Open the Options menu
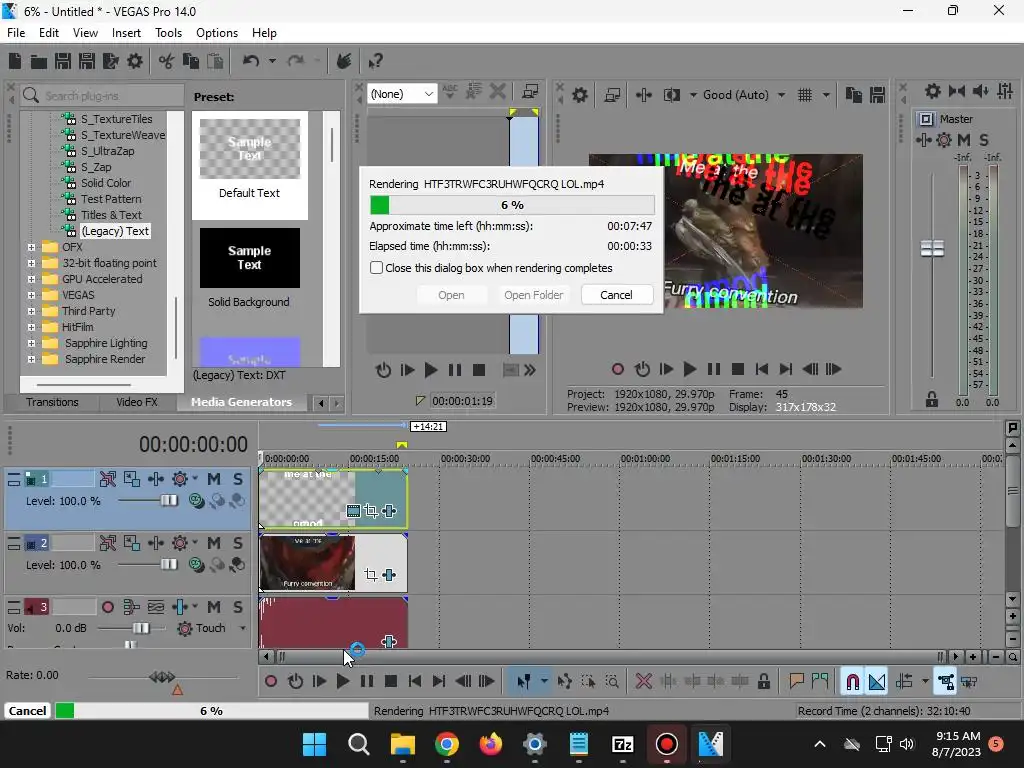 click(x=217, y=33)
